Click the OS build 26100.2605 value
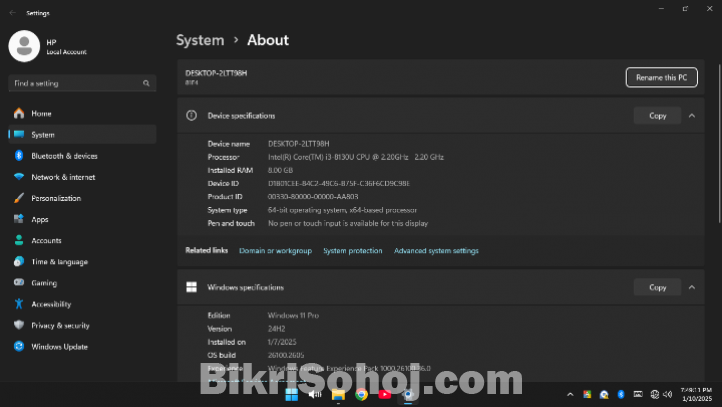722x407 pixels. click(286, 355)
